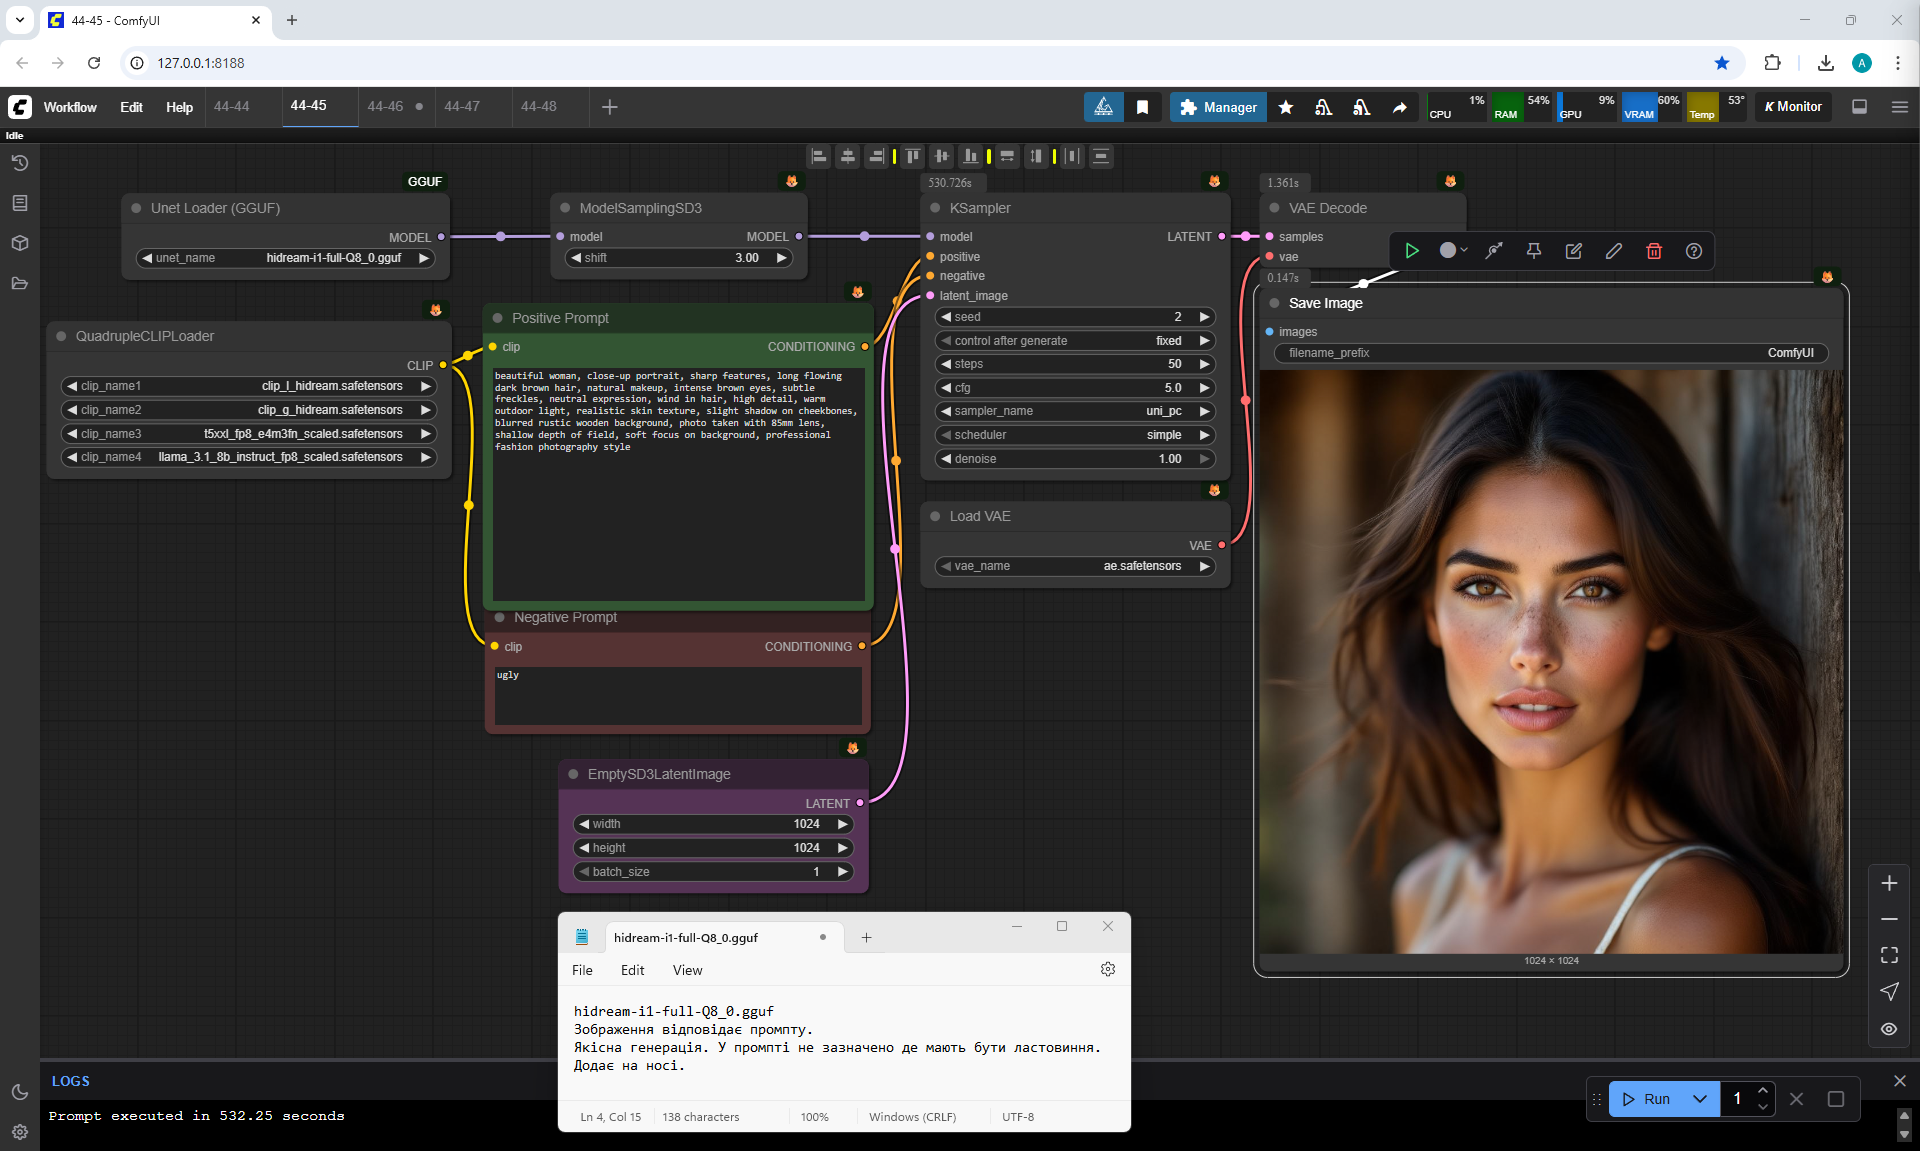Increase the steps value with right arrow
The height and width of the screenshot is (1151, 1920).
pyautogui.click(x=1204, y=364)
